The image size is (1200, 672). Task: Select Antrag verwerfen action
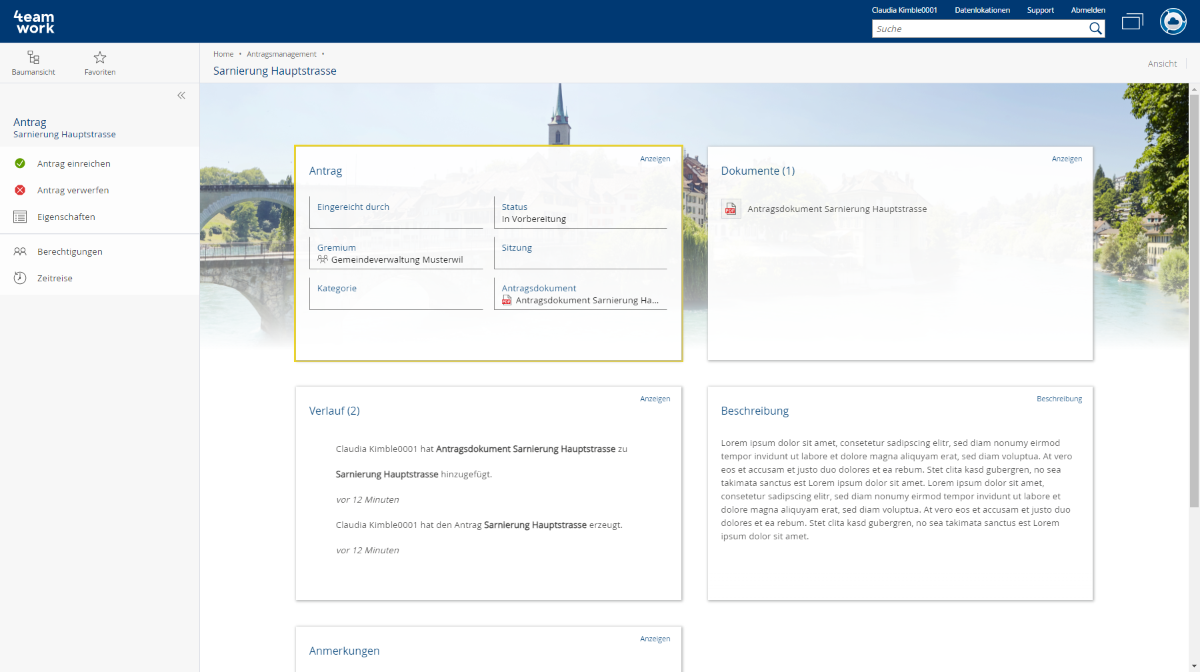[x=73, y=190]
